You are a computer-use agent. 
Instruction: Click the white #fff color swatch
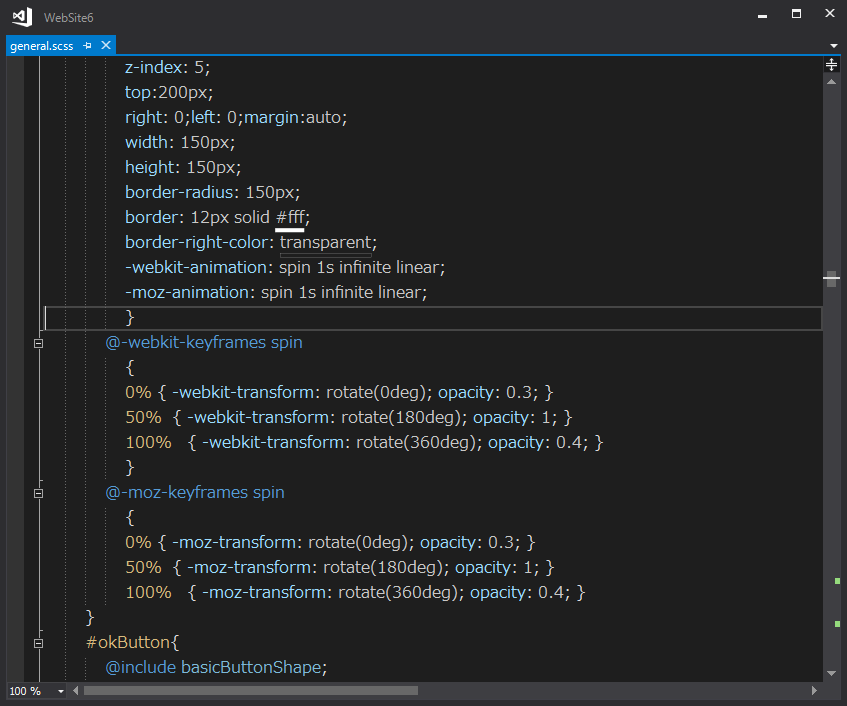click(x=289, y=230)
